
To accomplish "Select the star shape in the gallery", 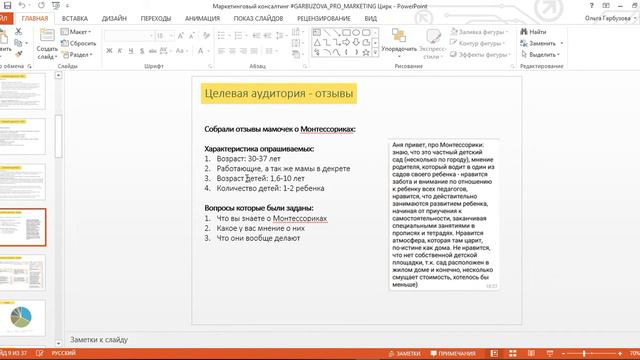I will tap(366, 52).
